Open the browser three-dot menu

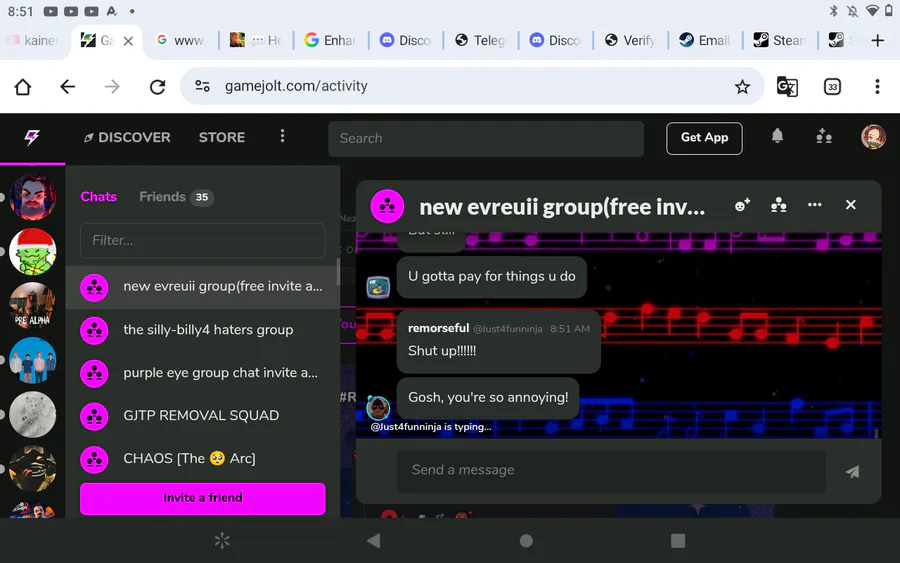(876, 87)
